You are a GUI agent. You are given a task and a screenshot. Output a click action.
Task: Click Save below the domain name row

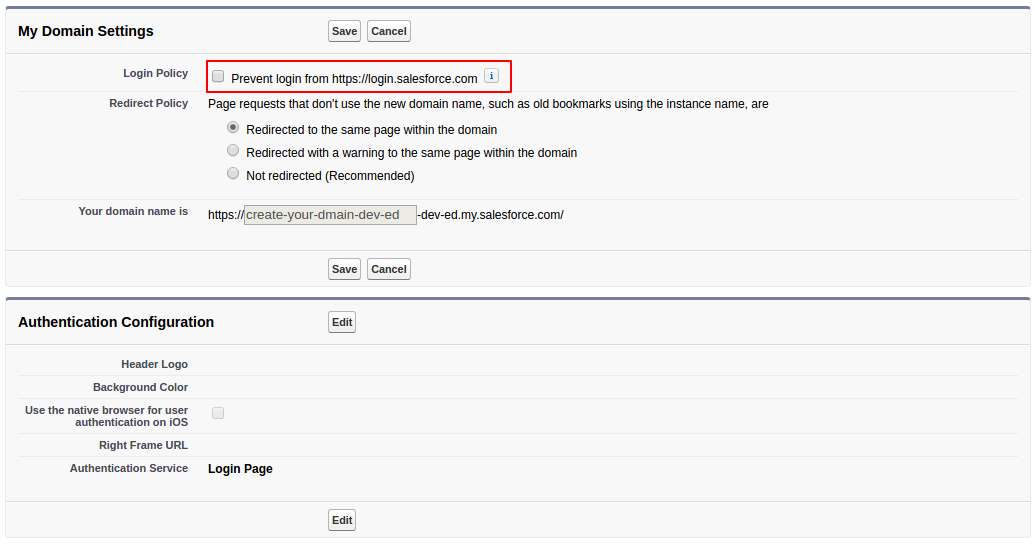pos(344,269)
